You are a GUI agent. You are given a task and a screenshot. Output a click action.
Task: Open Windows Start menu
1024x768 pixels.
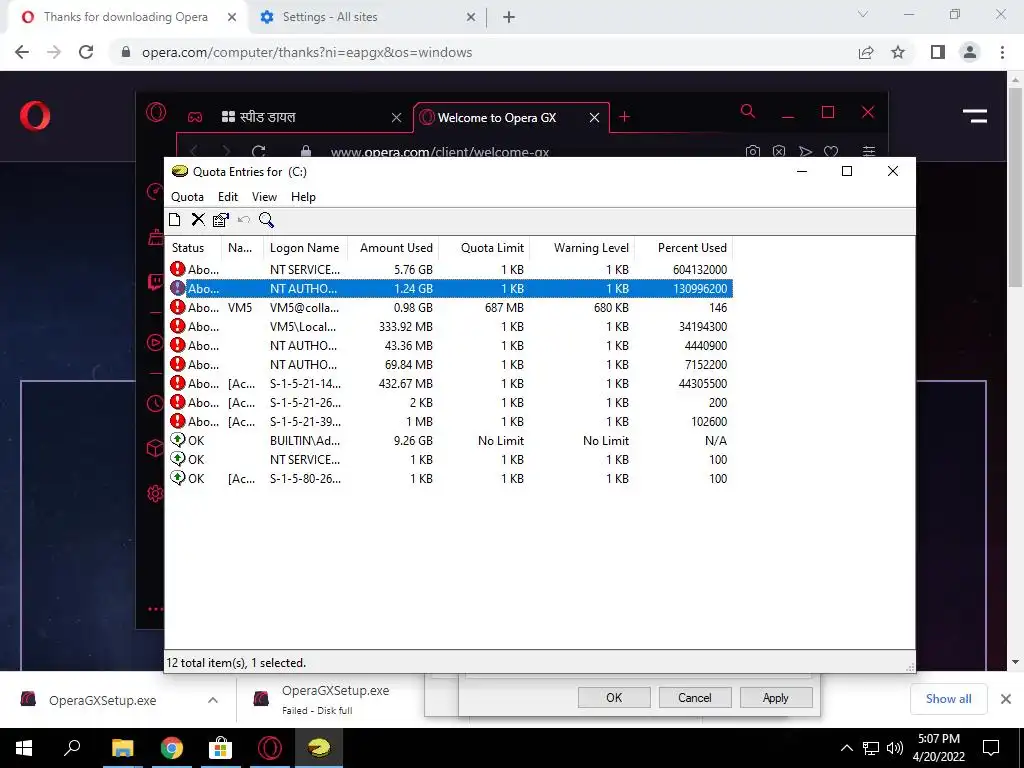[24, 748]
